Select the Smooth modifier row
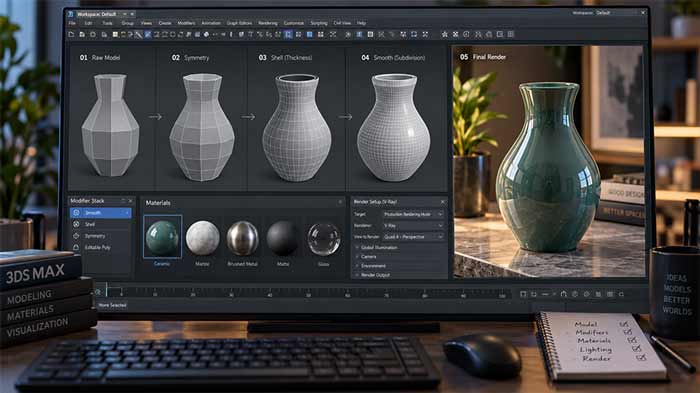 (x=100, y=213)
